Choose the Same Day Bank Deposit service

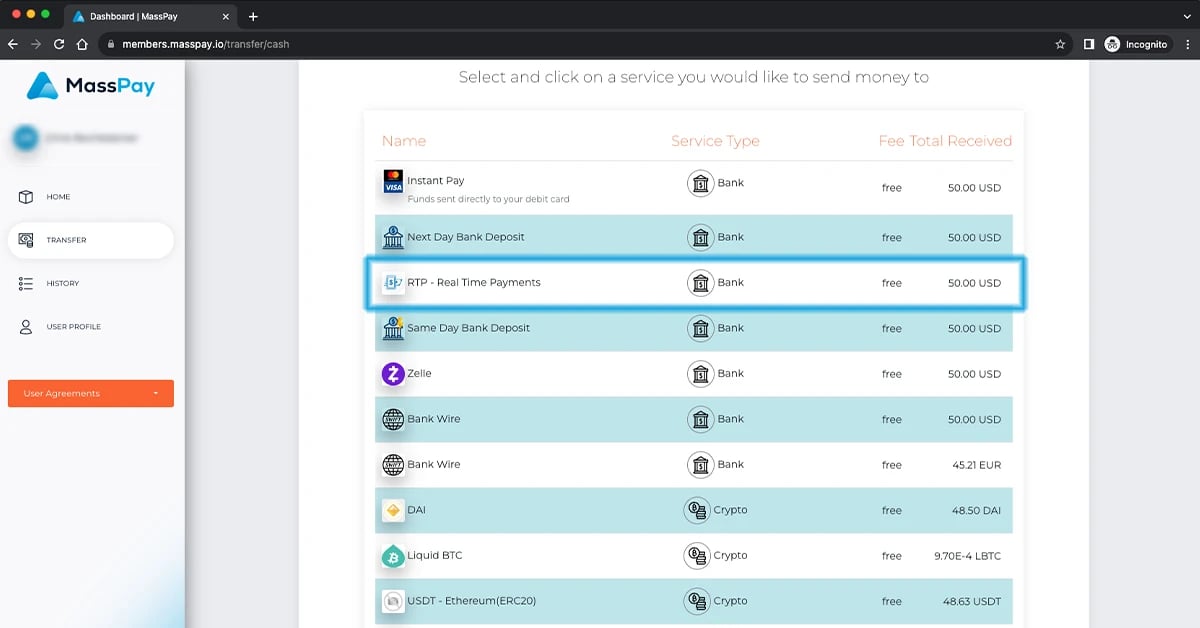(x=600, y=328)
